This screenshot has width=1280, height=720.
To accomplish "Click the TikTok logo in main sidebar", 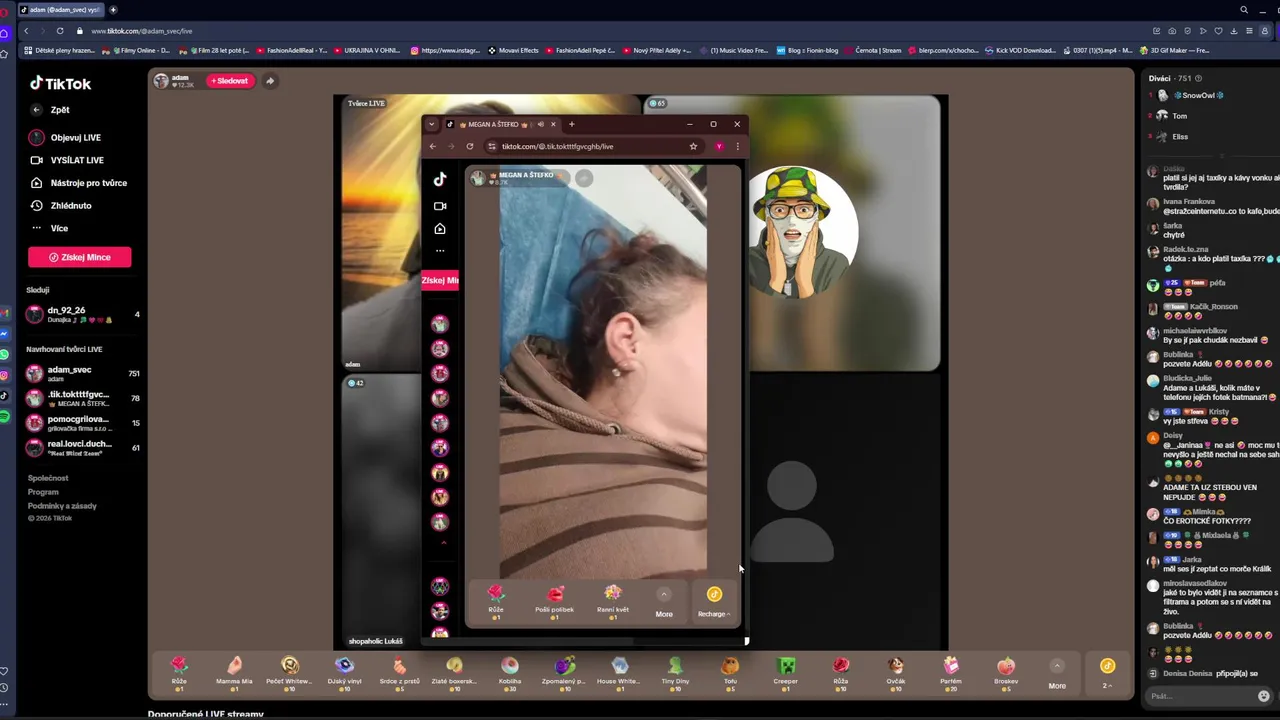I will (x=60, y=83).
